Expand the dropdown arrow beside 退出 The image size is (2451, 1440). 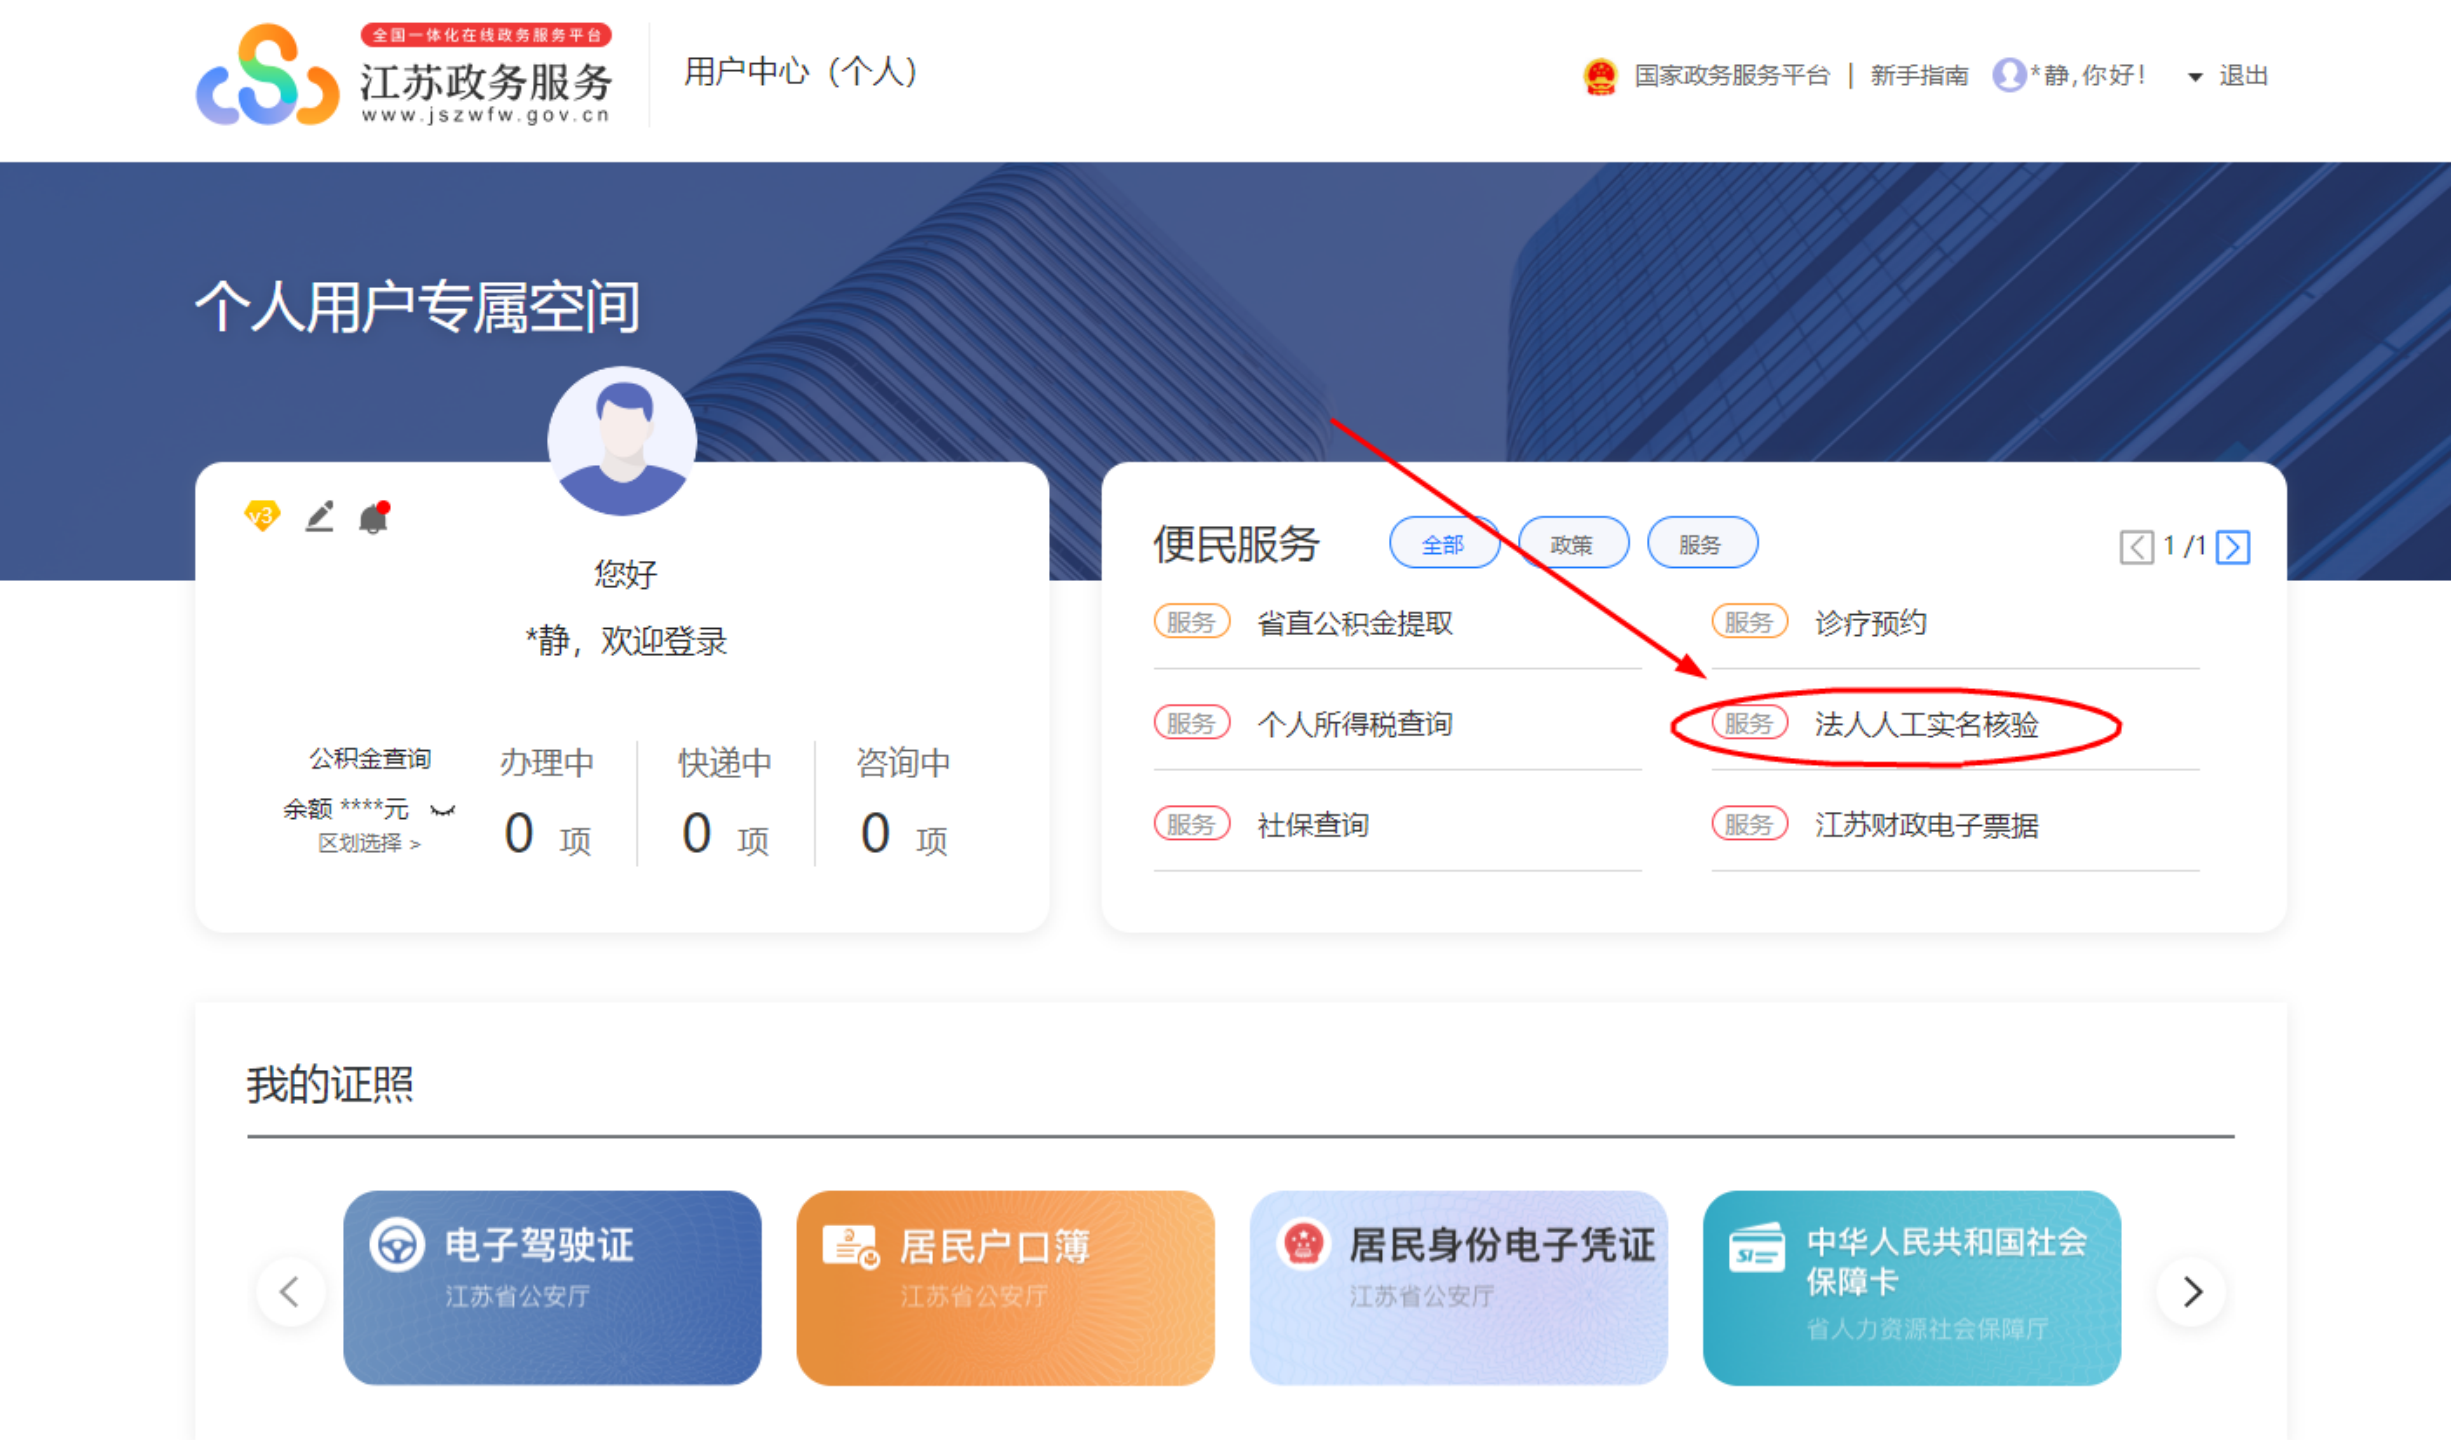2195,77
